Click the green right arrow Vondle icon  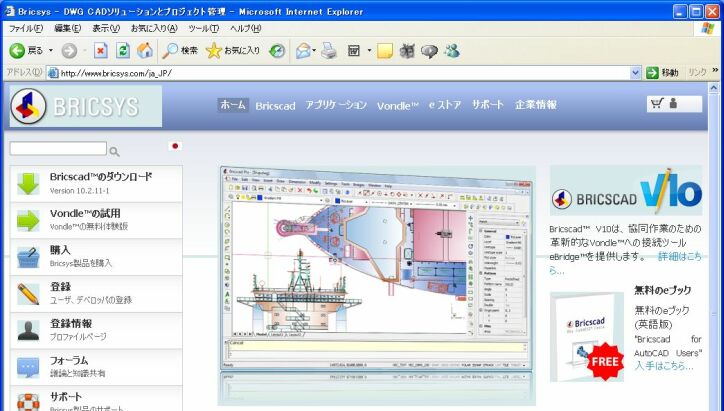(x=28, y=220)
